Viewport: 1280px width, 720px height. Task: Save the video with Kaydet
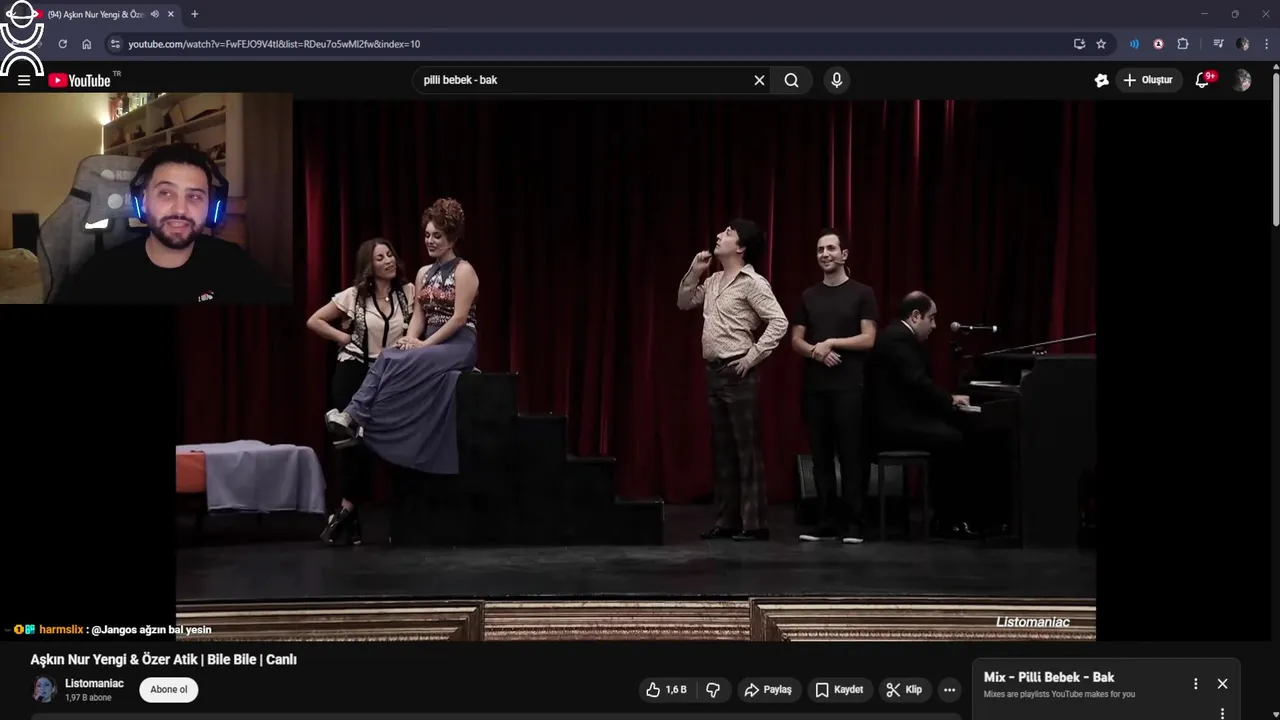pos(839,690)
